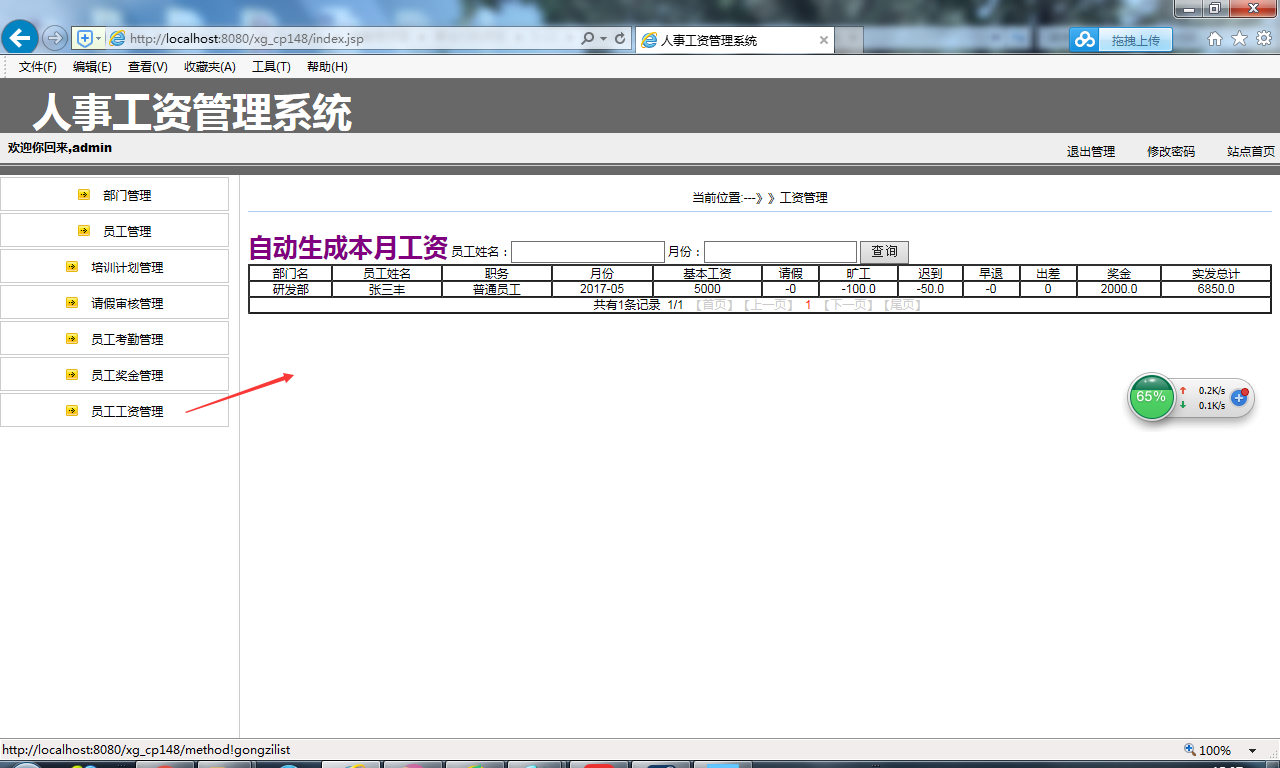Image resolution: width=1280 pixels, height=768 pixels.
Task: Click the 研发部 table cell
Action: (x=290, y=289)
